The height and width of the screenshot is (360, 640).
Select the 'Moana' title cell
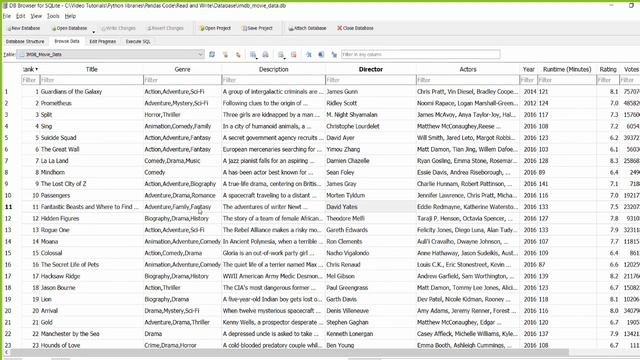91,242
